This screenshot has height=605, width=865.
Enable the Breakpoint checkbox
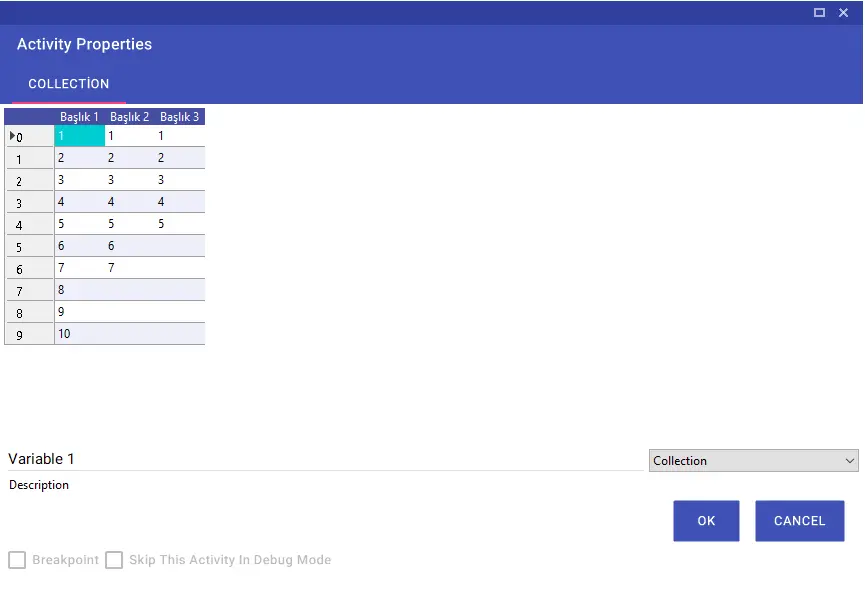[x=17, y=560]
